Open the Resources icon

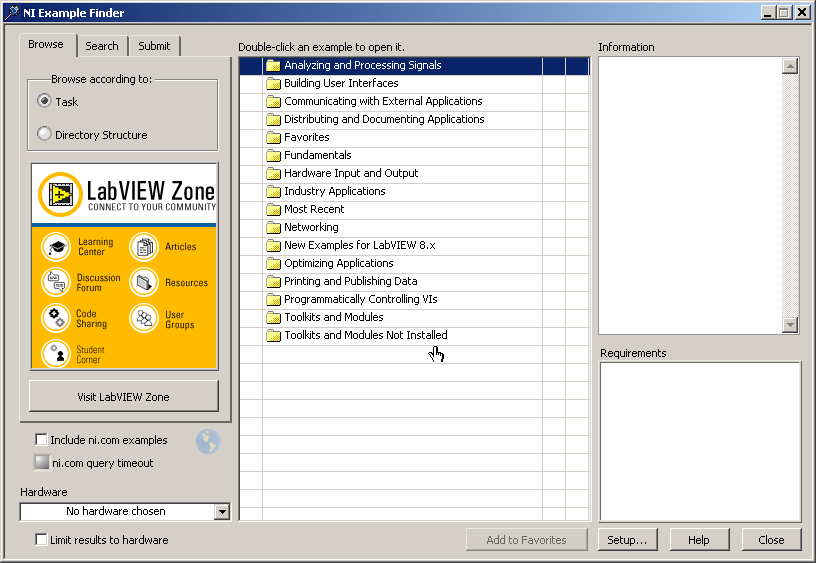[144, 282]
